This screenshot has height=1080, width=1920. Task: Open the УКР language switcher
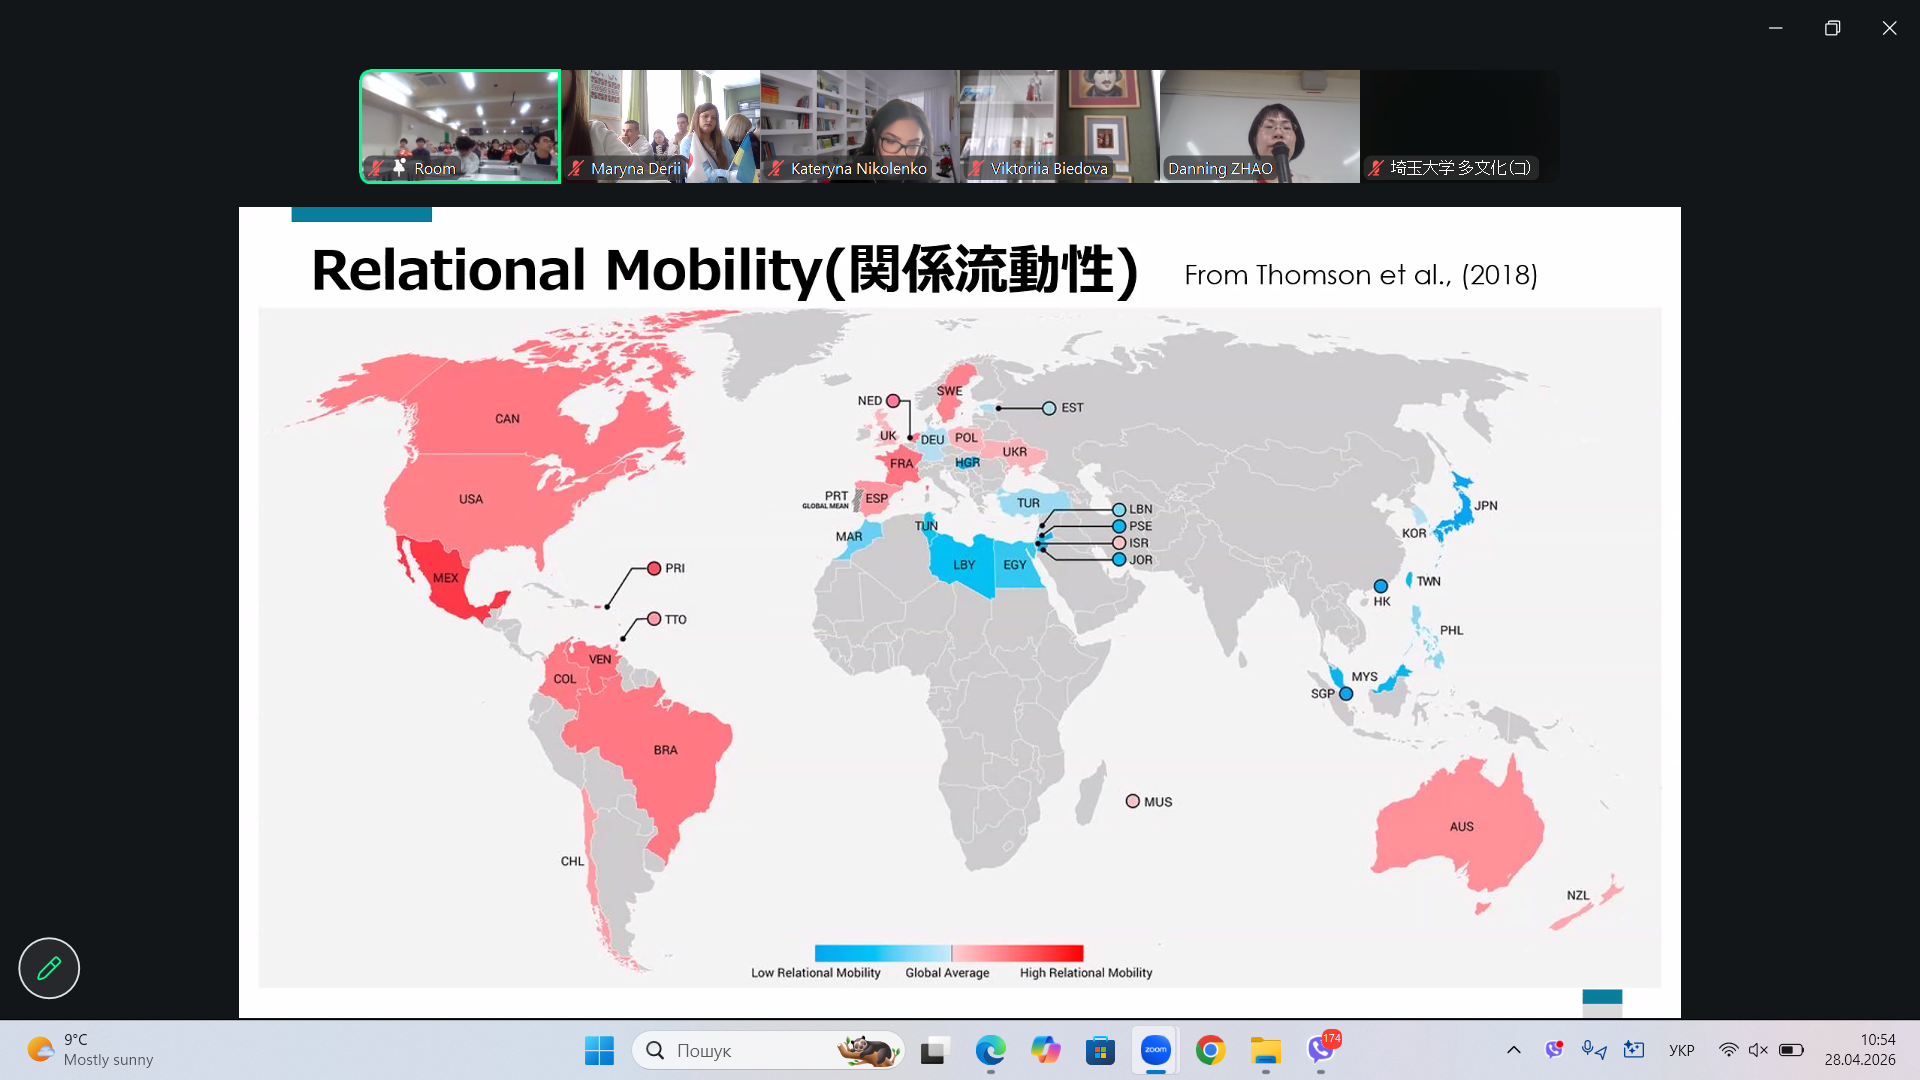point(1681,1050)
